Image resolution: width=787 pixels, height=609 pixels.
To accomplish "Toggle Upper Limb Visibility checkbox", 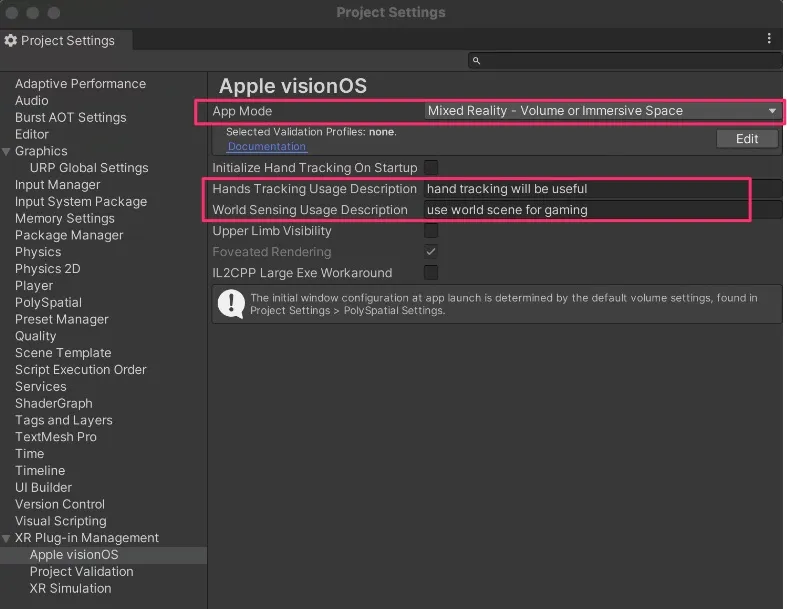I will pyautogui.click(x=431, y=231).
